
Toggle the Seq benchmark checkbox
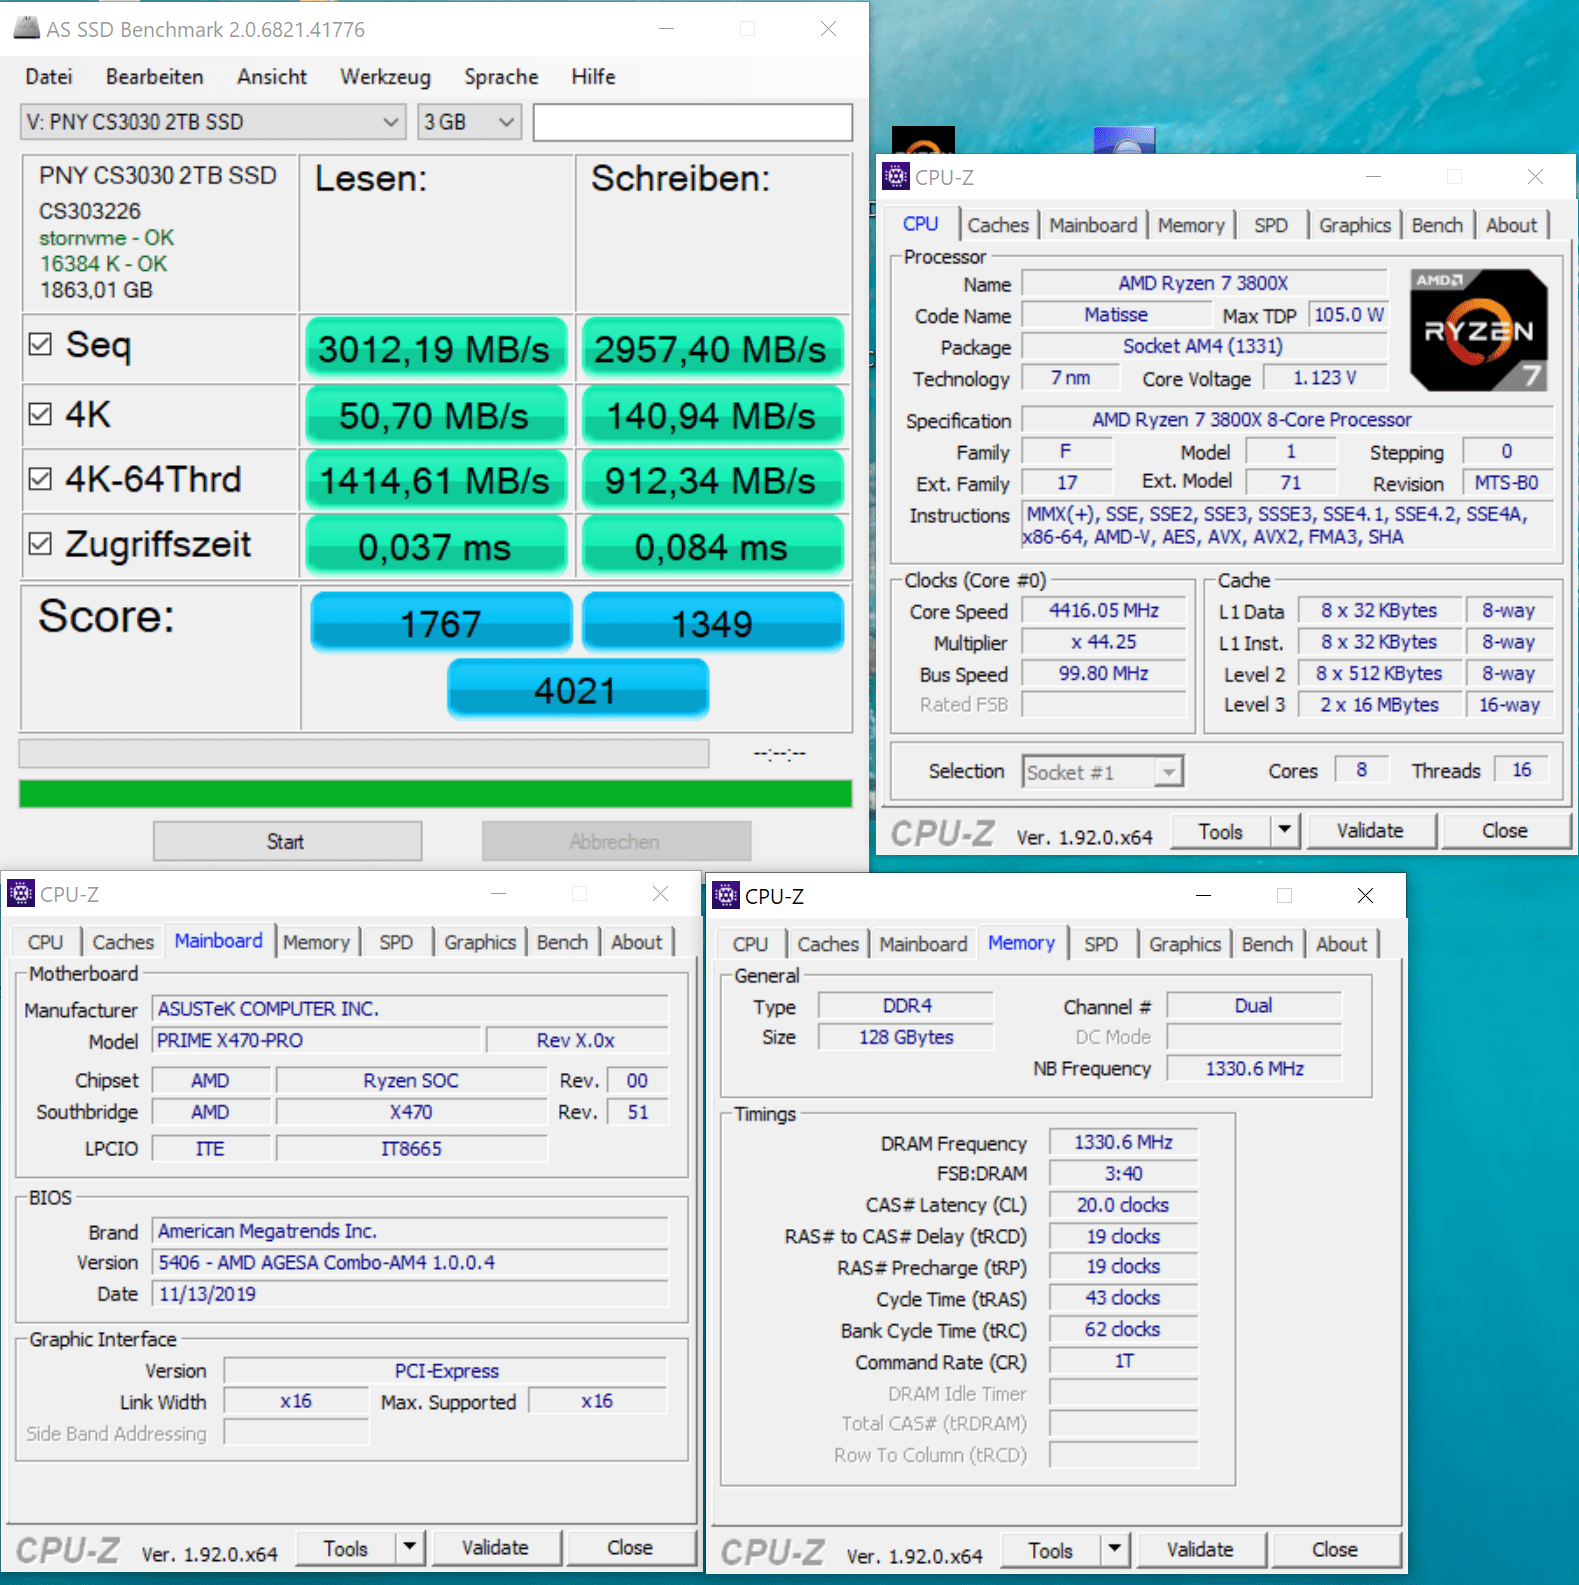pyautogui.click(x=40, y=344)
